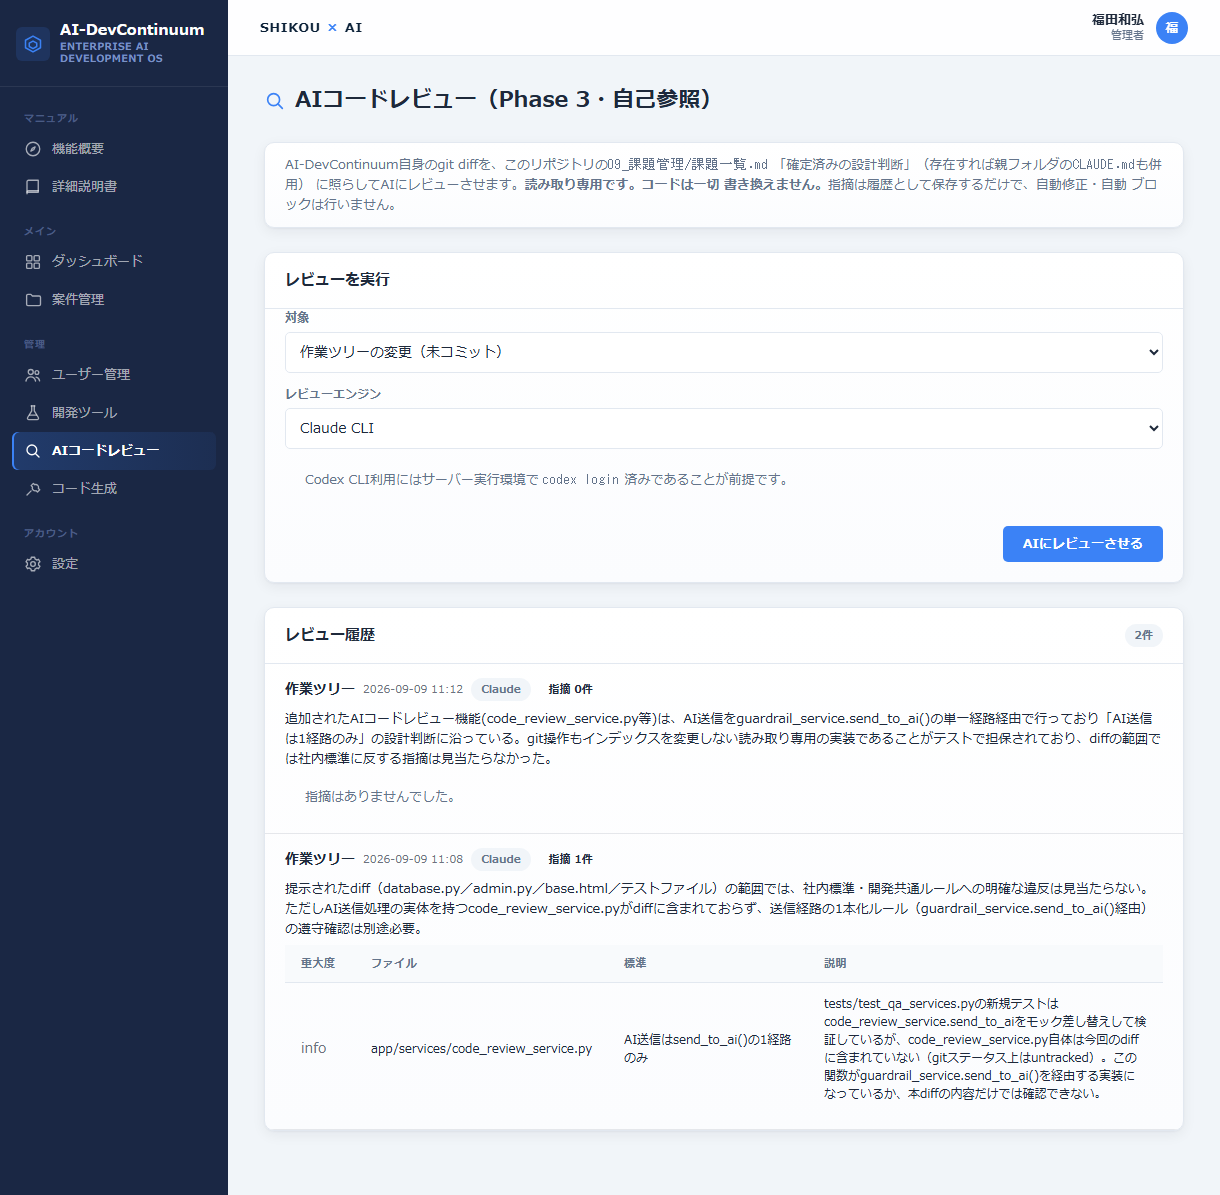The width and height of the screenshot is (1220, 1195).
Task: Open the 機能概要 sidebar item
Action: [x=114, y=149]
